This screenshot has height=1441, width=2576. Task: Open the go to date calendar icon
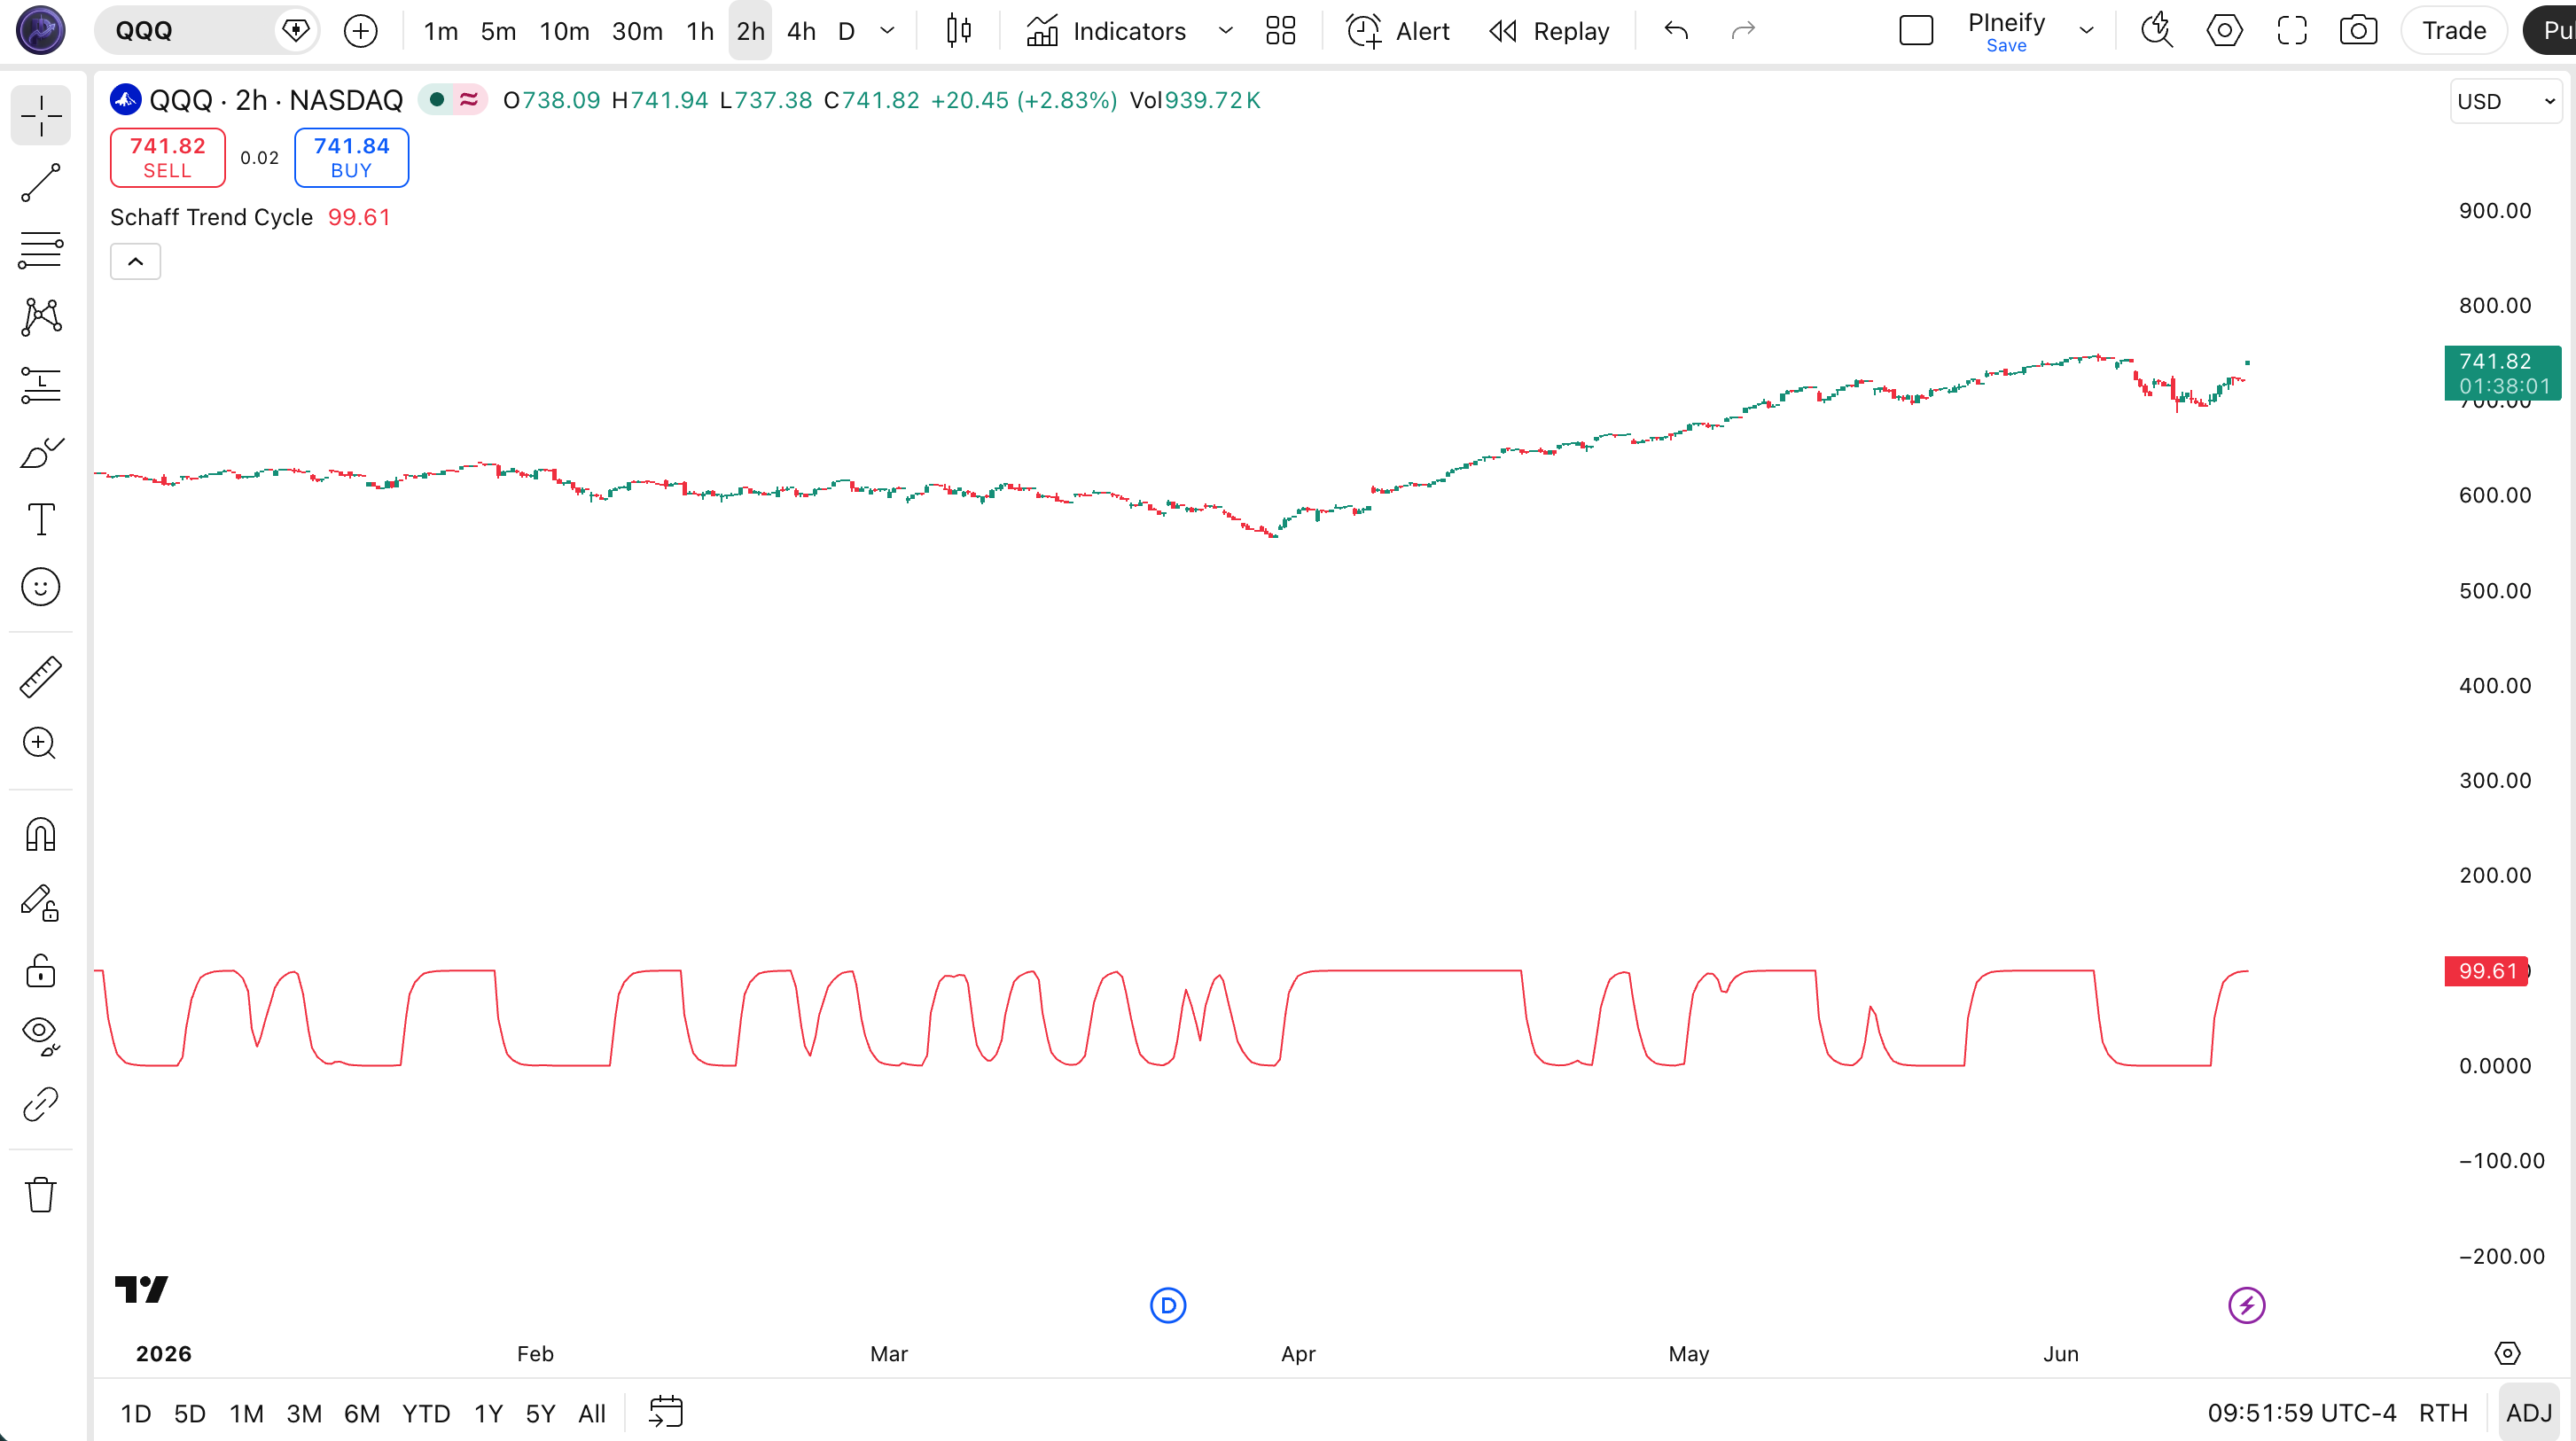(x=666, y=1412)
